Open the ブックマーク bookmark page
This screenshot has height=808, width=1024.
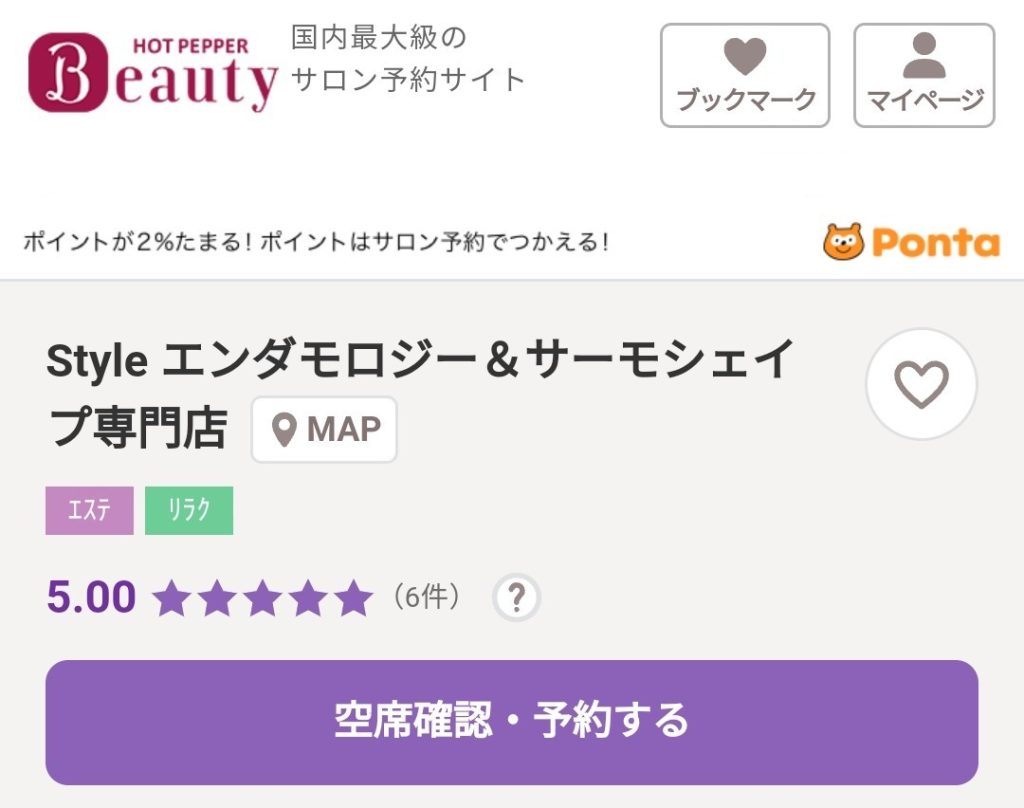(x=745, y=76)
